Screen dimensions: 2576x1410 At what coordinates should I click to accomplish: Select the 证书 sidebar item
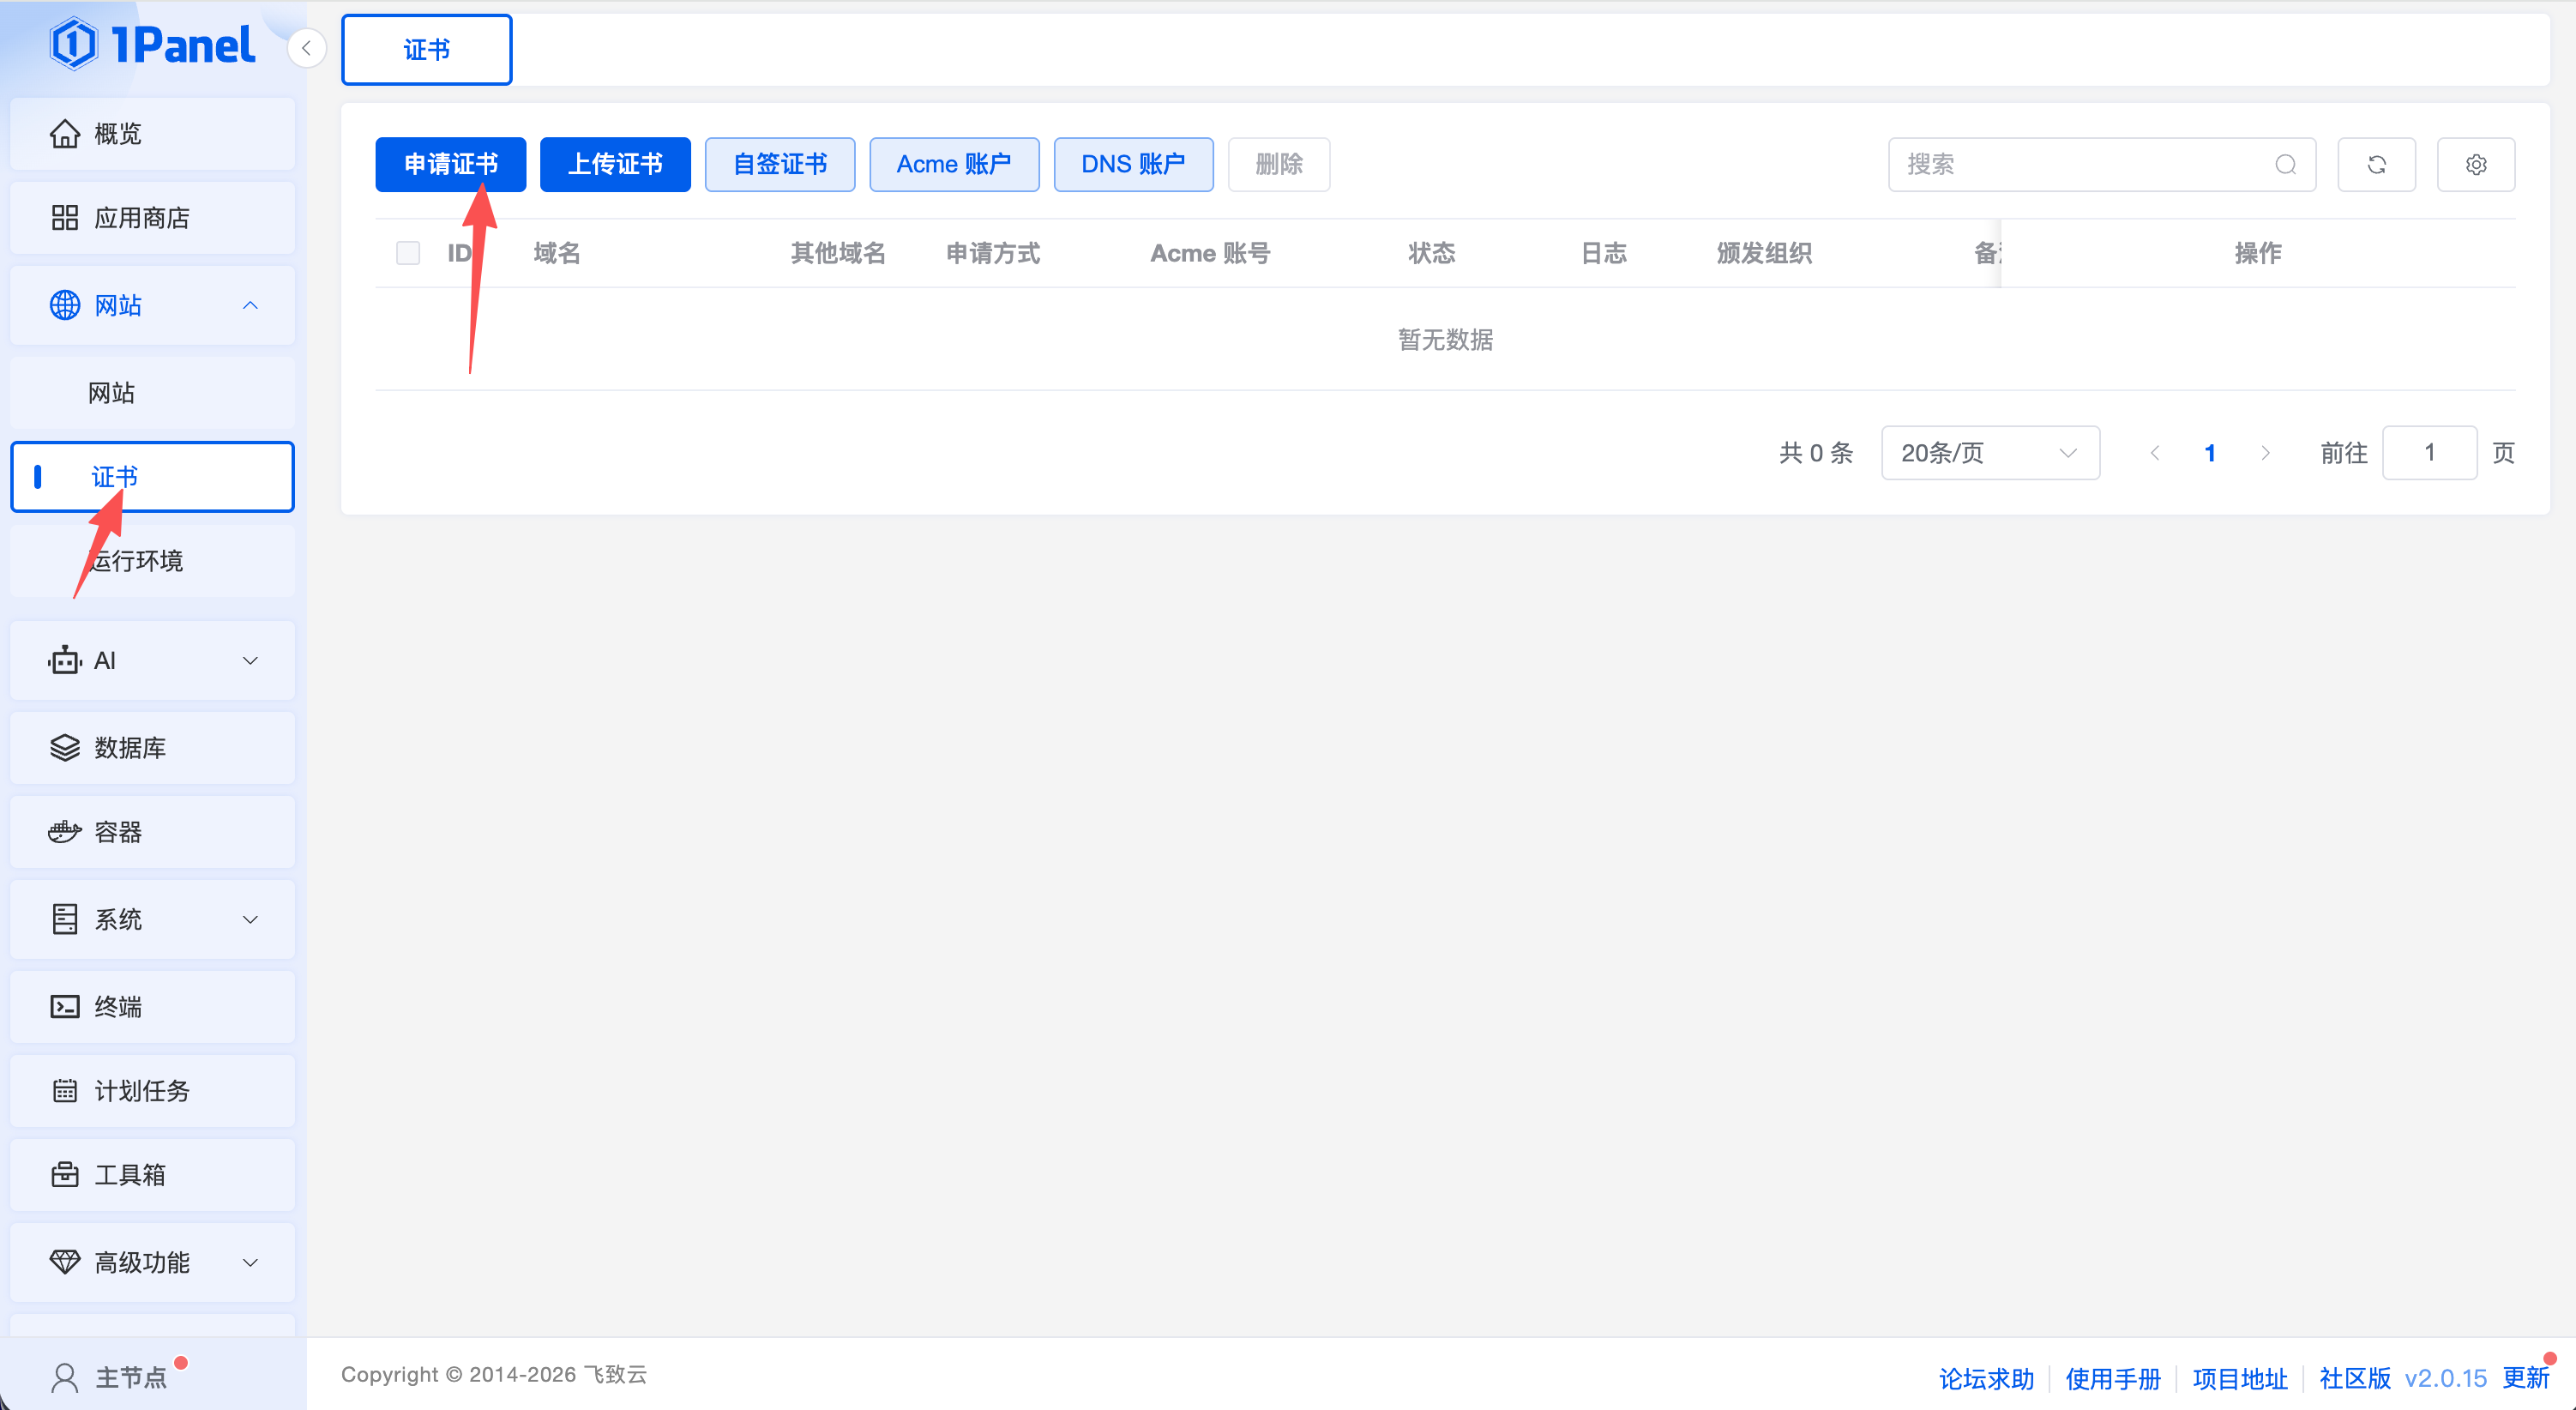152,477
